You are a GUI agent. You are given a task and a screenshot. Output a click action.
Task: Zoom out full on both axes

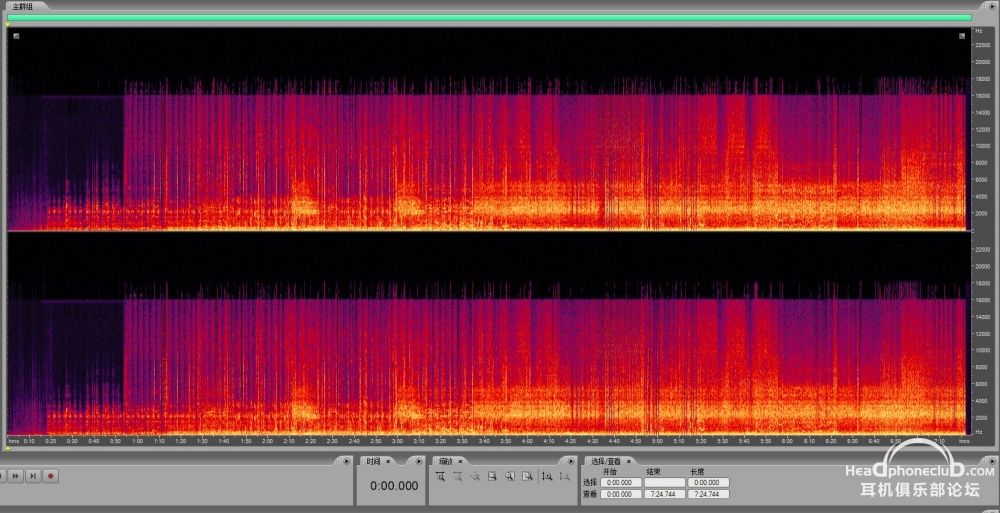(x=476, y=476)
